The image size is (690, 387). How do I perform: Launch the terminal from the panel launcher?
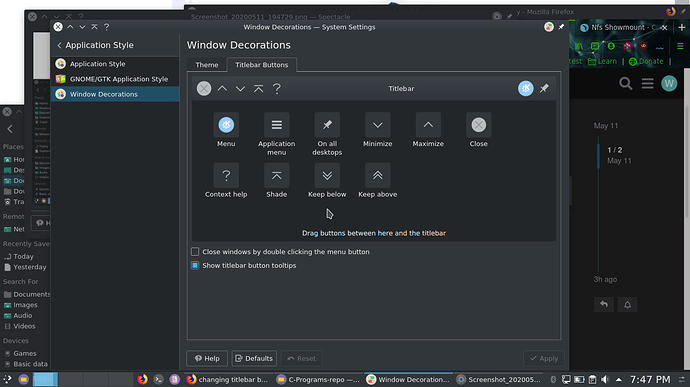coord(158,380)
